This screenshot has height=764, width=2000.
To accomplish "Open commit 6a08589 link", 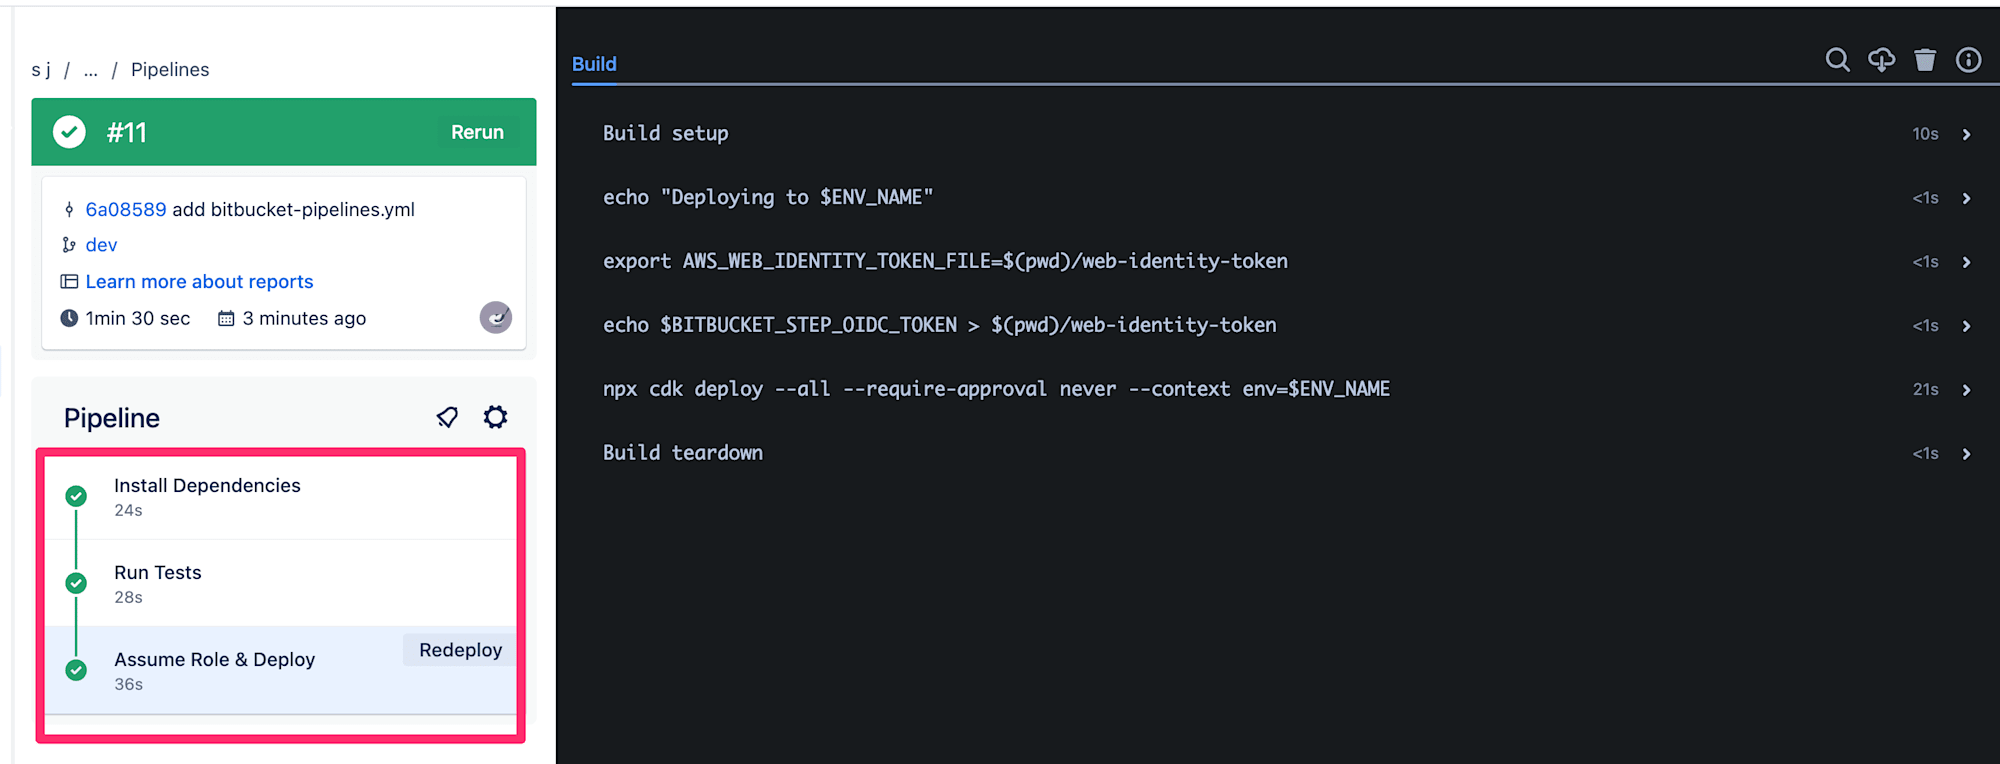I will tap(126, 210).
